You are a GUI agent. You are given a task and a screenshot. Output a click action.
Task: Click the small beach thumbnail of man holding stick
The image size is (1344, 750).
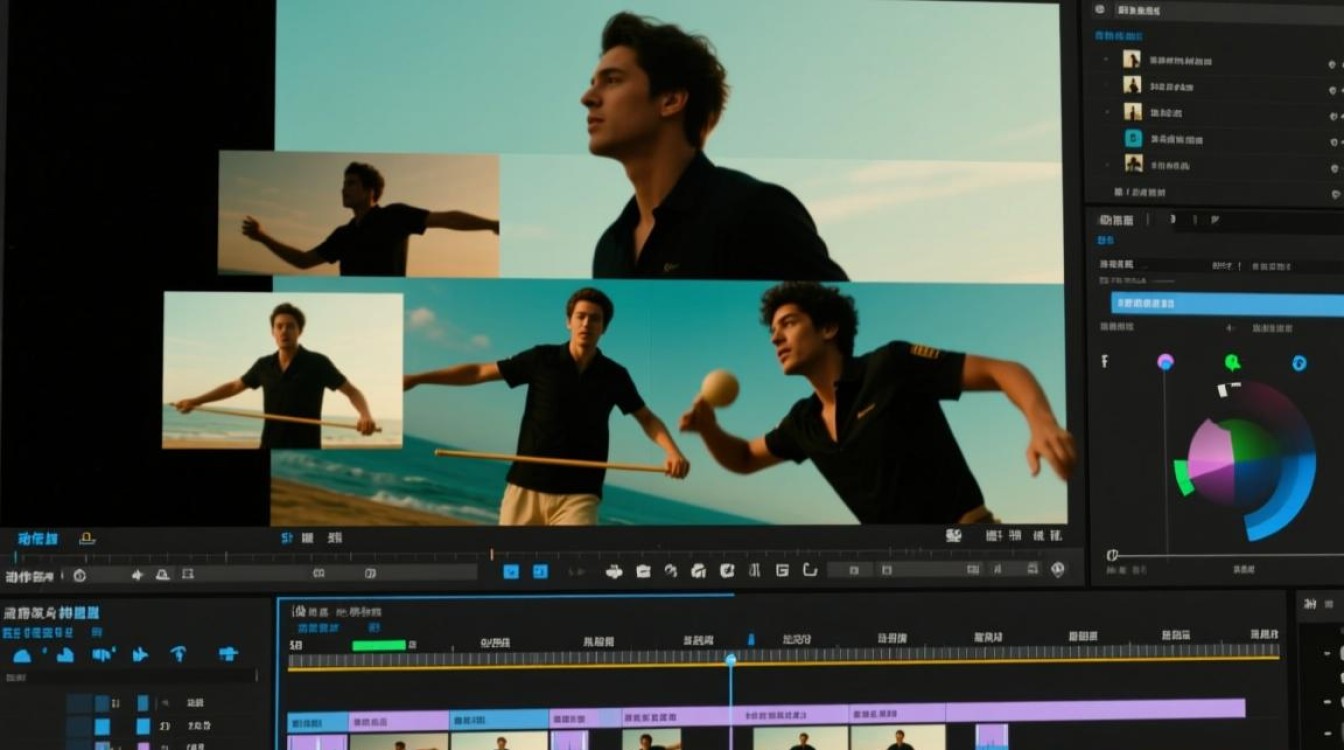[283, 370]
